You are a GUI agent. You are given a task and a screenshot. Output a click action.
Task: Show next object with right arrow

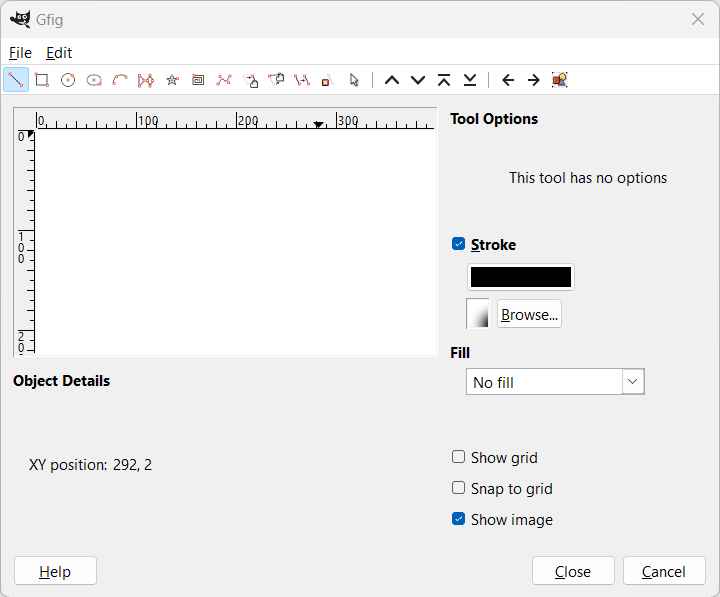point(534,80)
